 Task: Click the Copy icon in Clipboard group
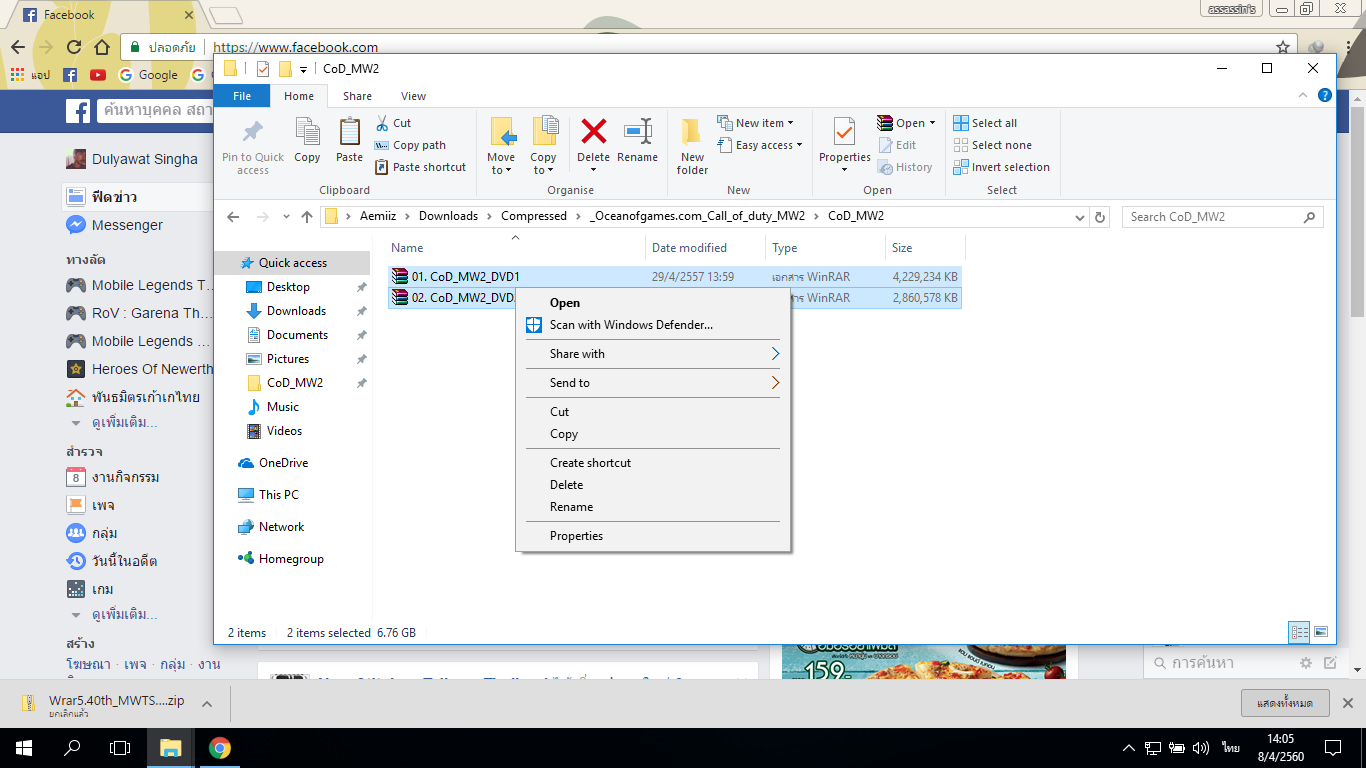307,132
